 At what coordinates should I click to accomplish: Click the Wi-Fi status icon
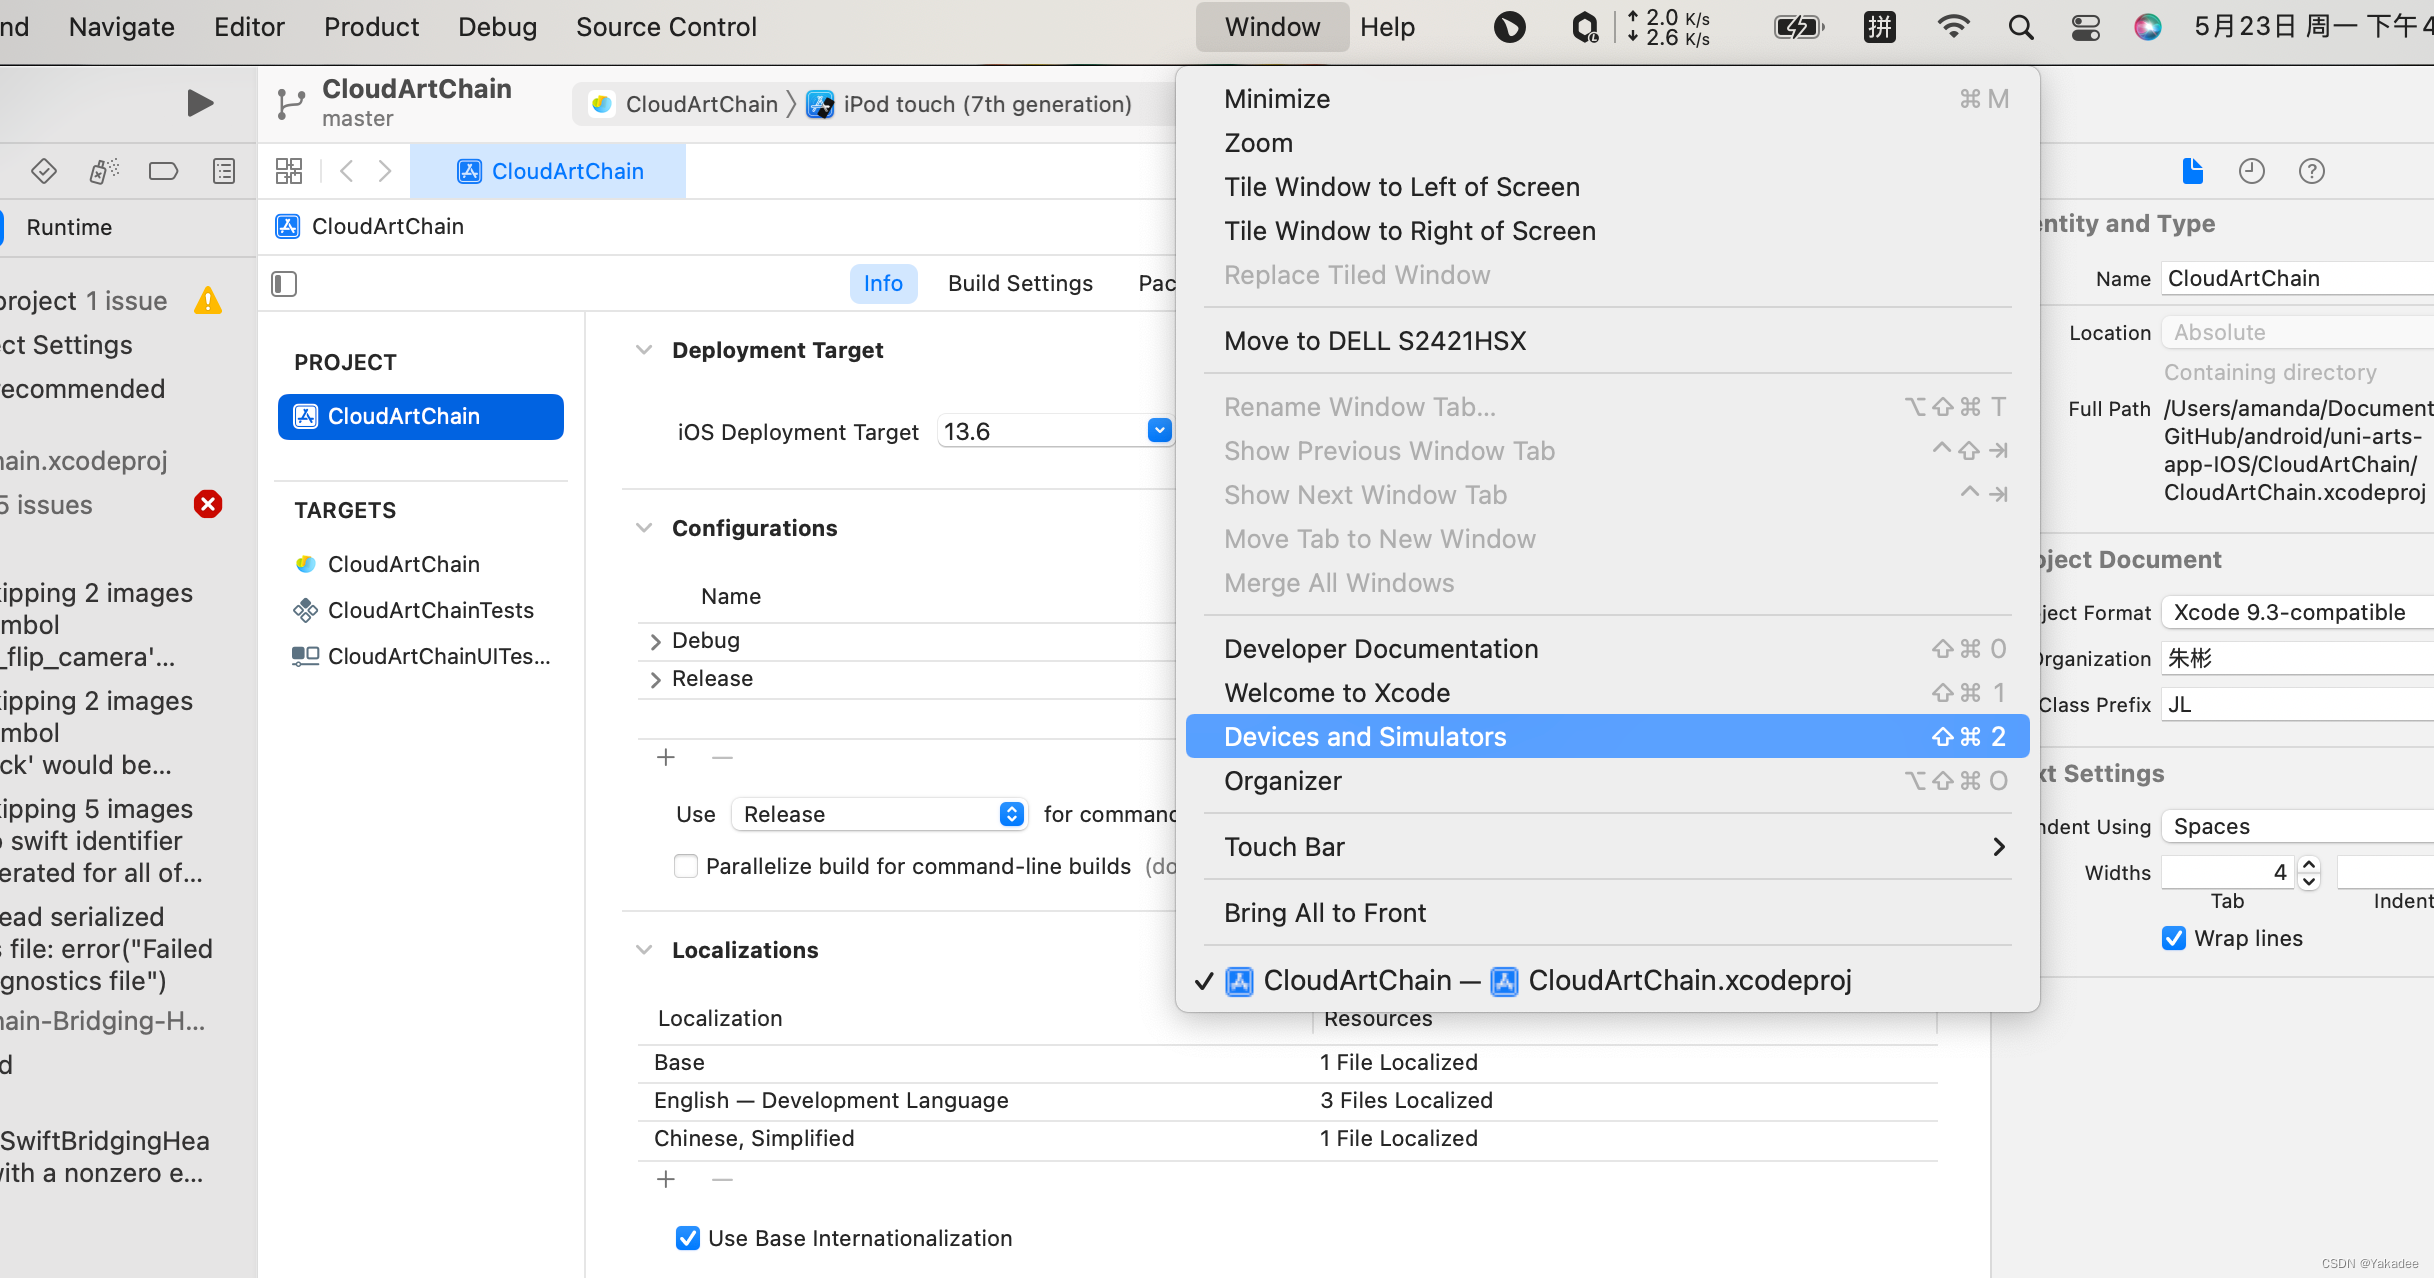[1953, 27]
